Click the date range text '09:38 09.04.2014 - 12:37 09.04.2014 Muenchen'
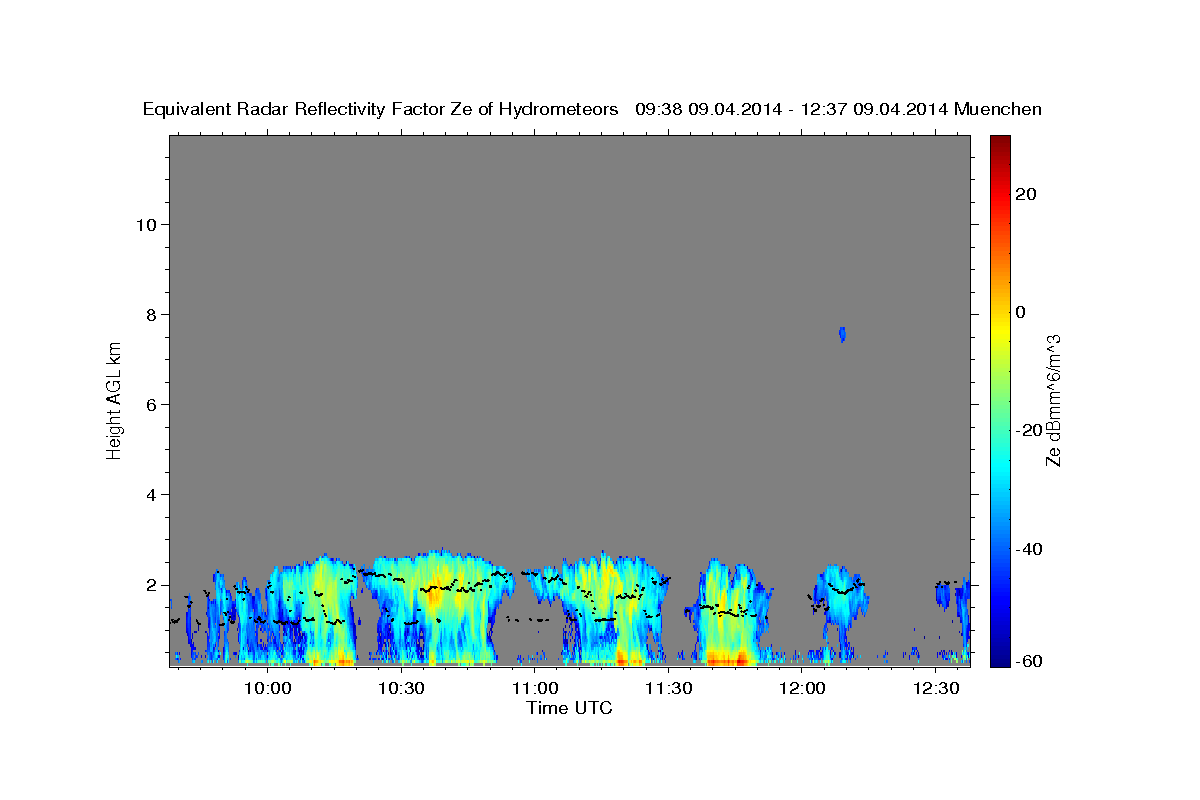This screenshot has height=800, width=1200. 839,109
